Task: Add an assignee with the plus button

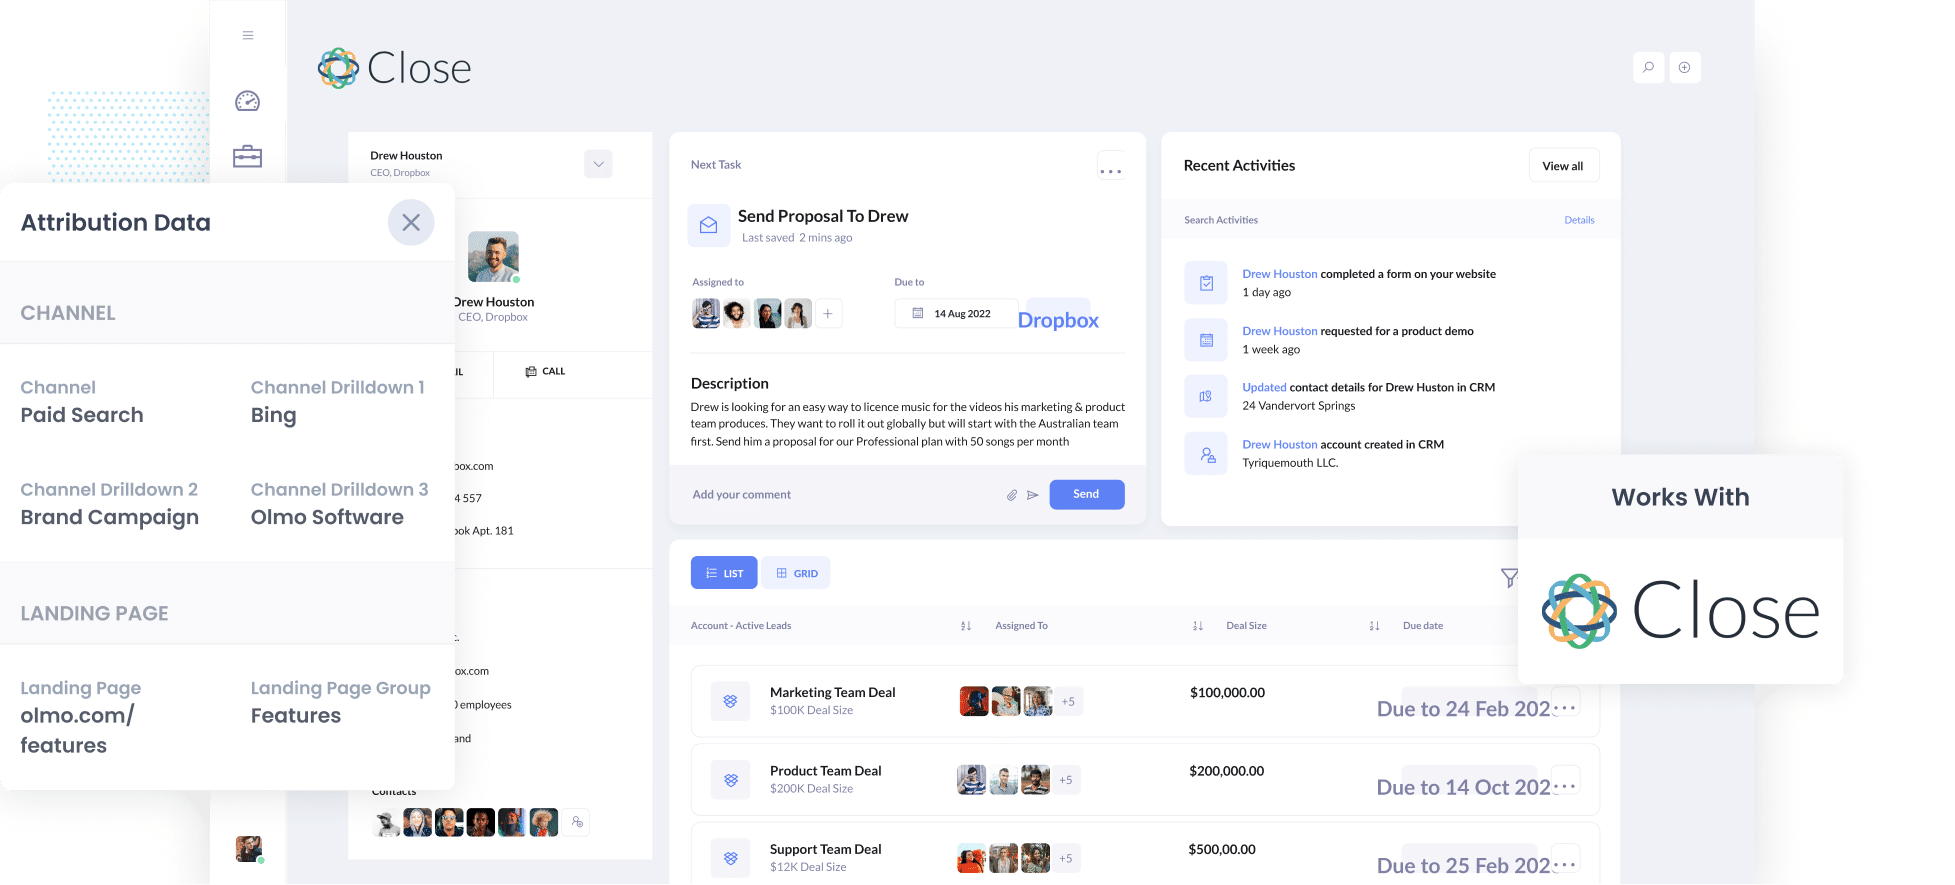Action: [828, 314]
